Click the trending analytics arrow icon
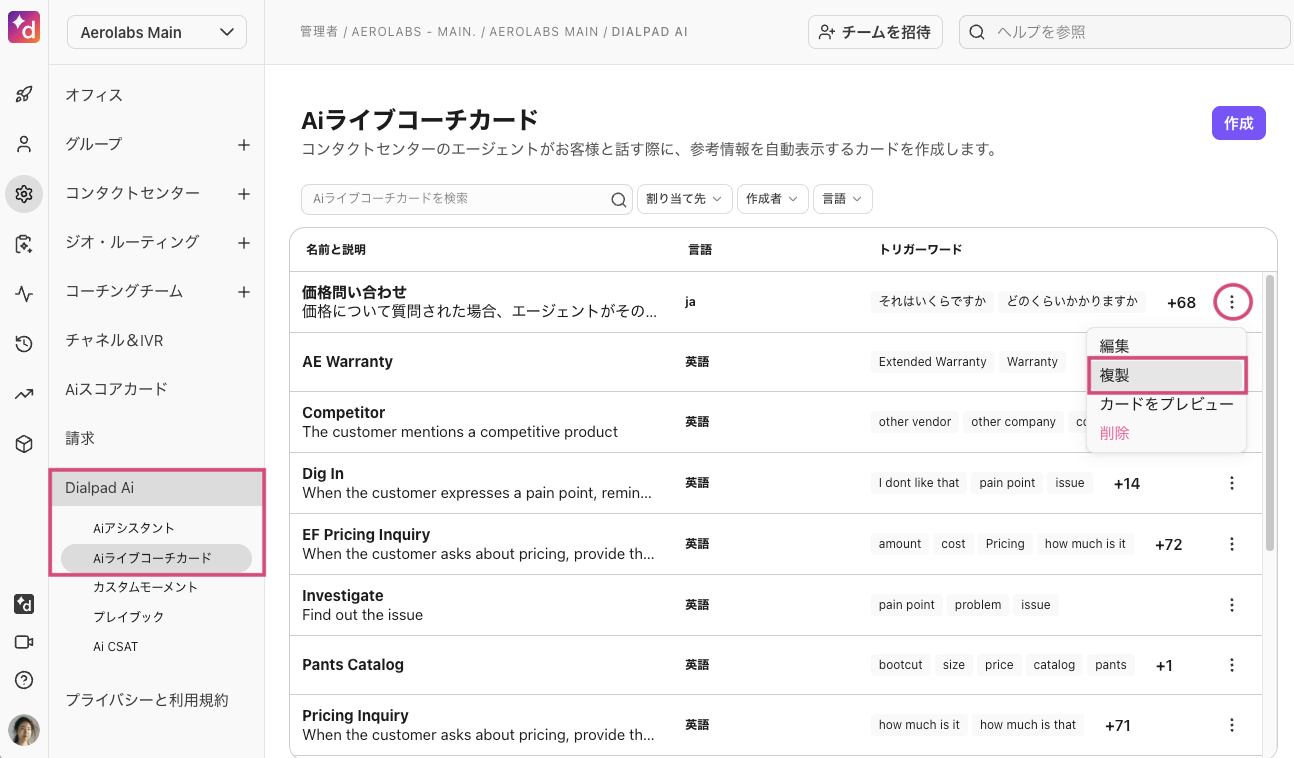 [24, 394]
